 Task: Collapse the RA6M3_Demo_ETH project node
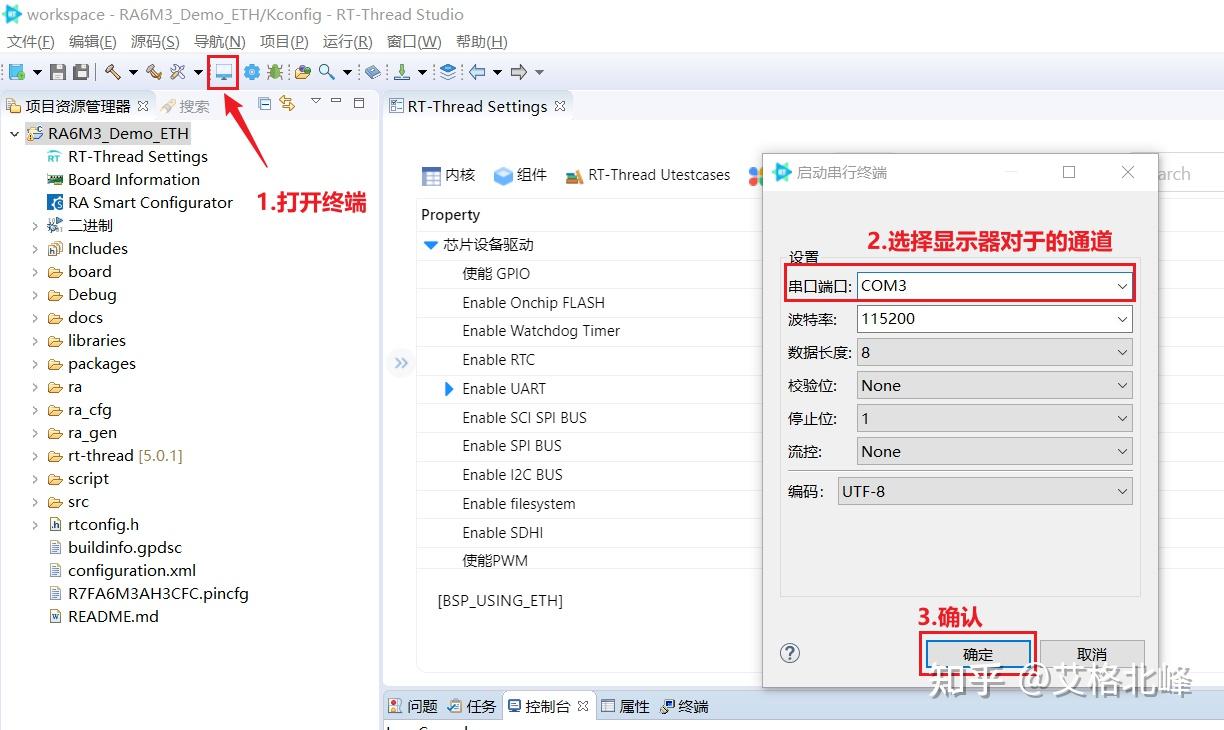[x=14, y=134]
